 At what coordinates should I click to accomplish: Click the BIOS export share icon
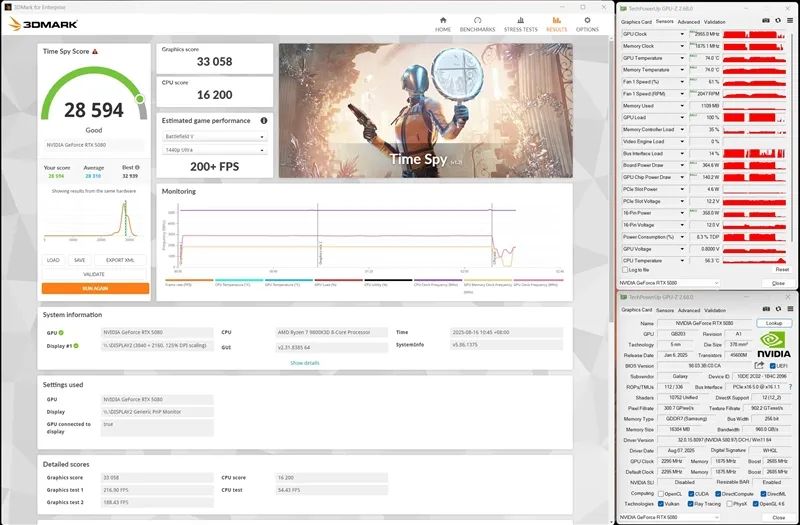[759, 365]
